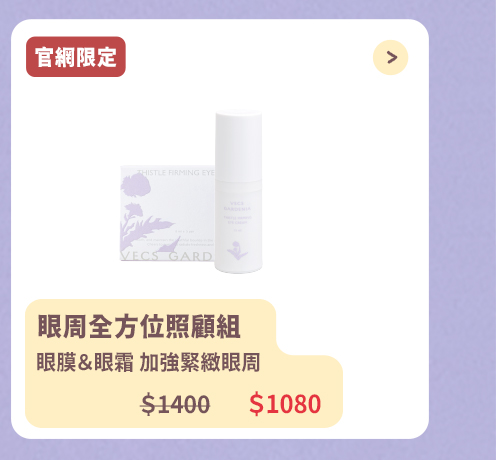
Task: Click the 官網限定 red badge
Action: [76, 57]
